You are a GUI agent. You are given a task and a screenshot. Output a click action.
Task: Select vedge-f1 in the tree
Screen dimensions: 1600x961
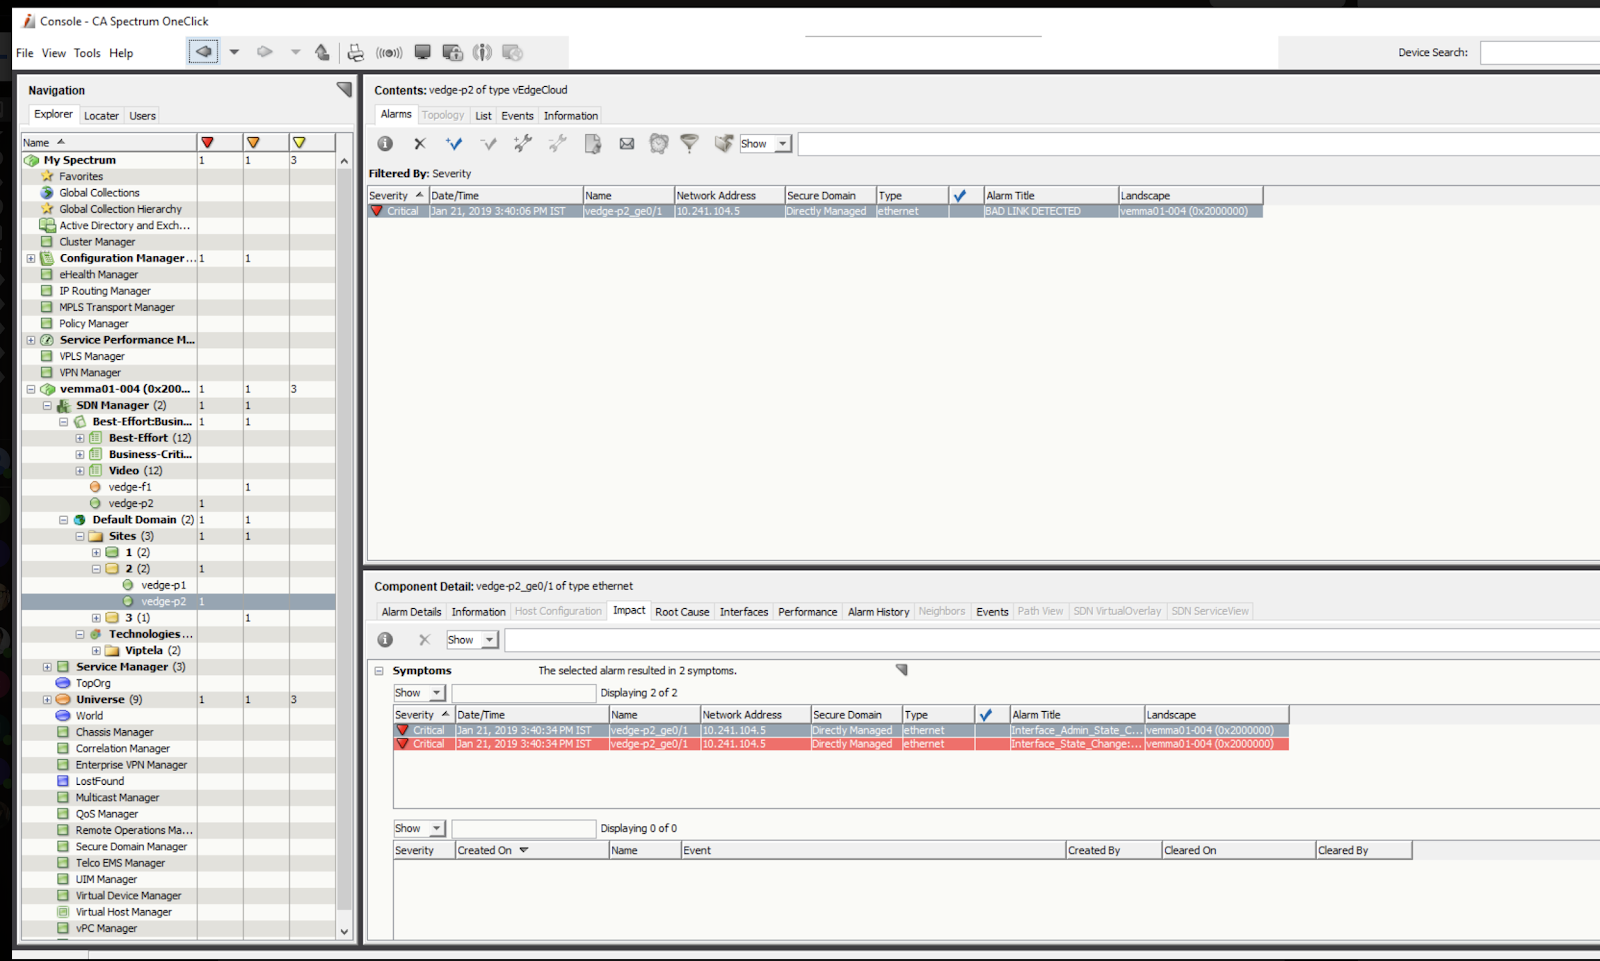tap(130, 488)
